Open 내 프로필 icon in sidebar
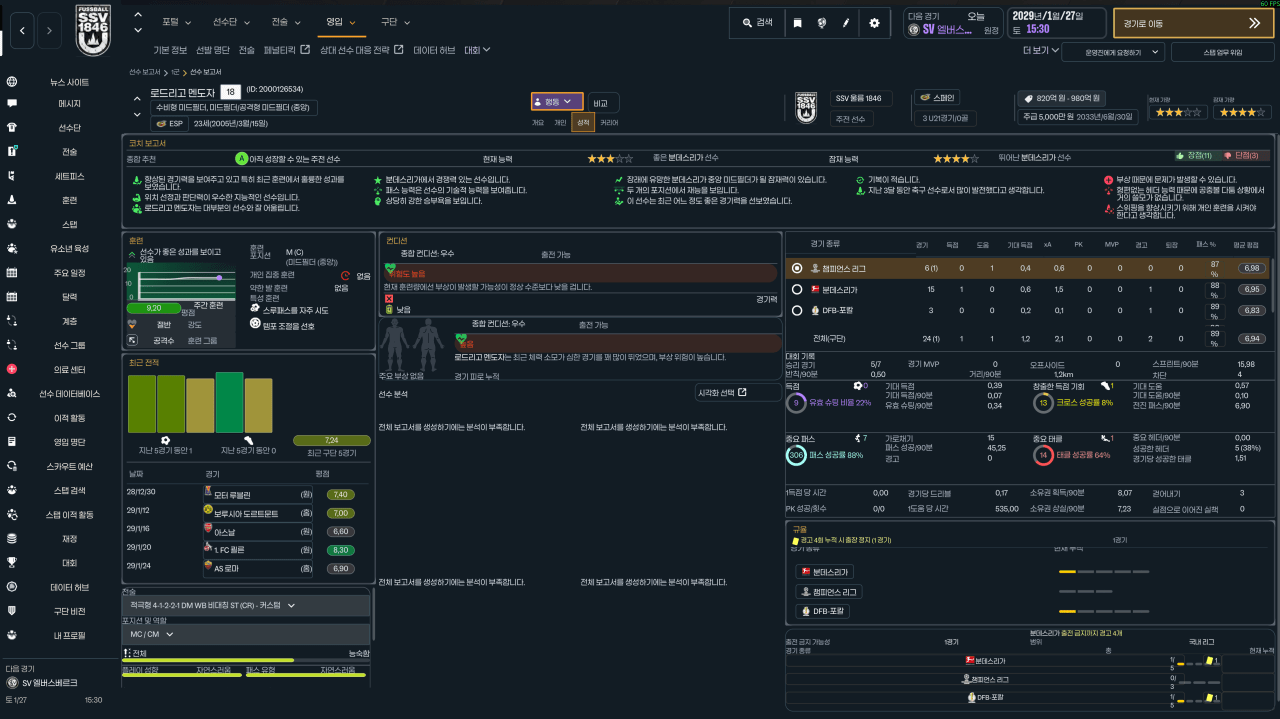 pyautogui.click(x=12, y=634)
